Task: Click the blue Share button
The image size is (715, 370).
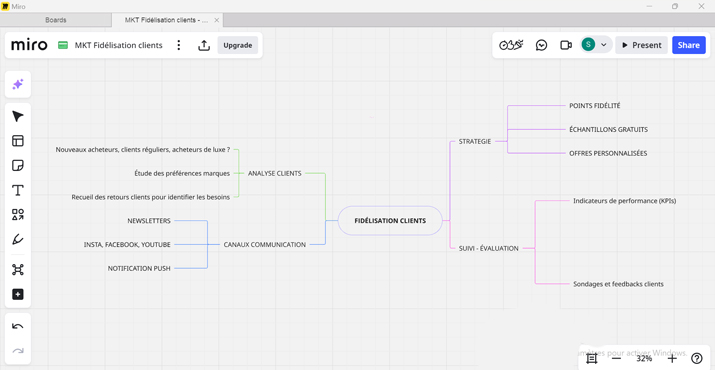Action: (x=689, y=45)
